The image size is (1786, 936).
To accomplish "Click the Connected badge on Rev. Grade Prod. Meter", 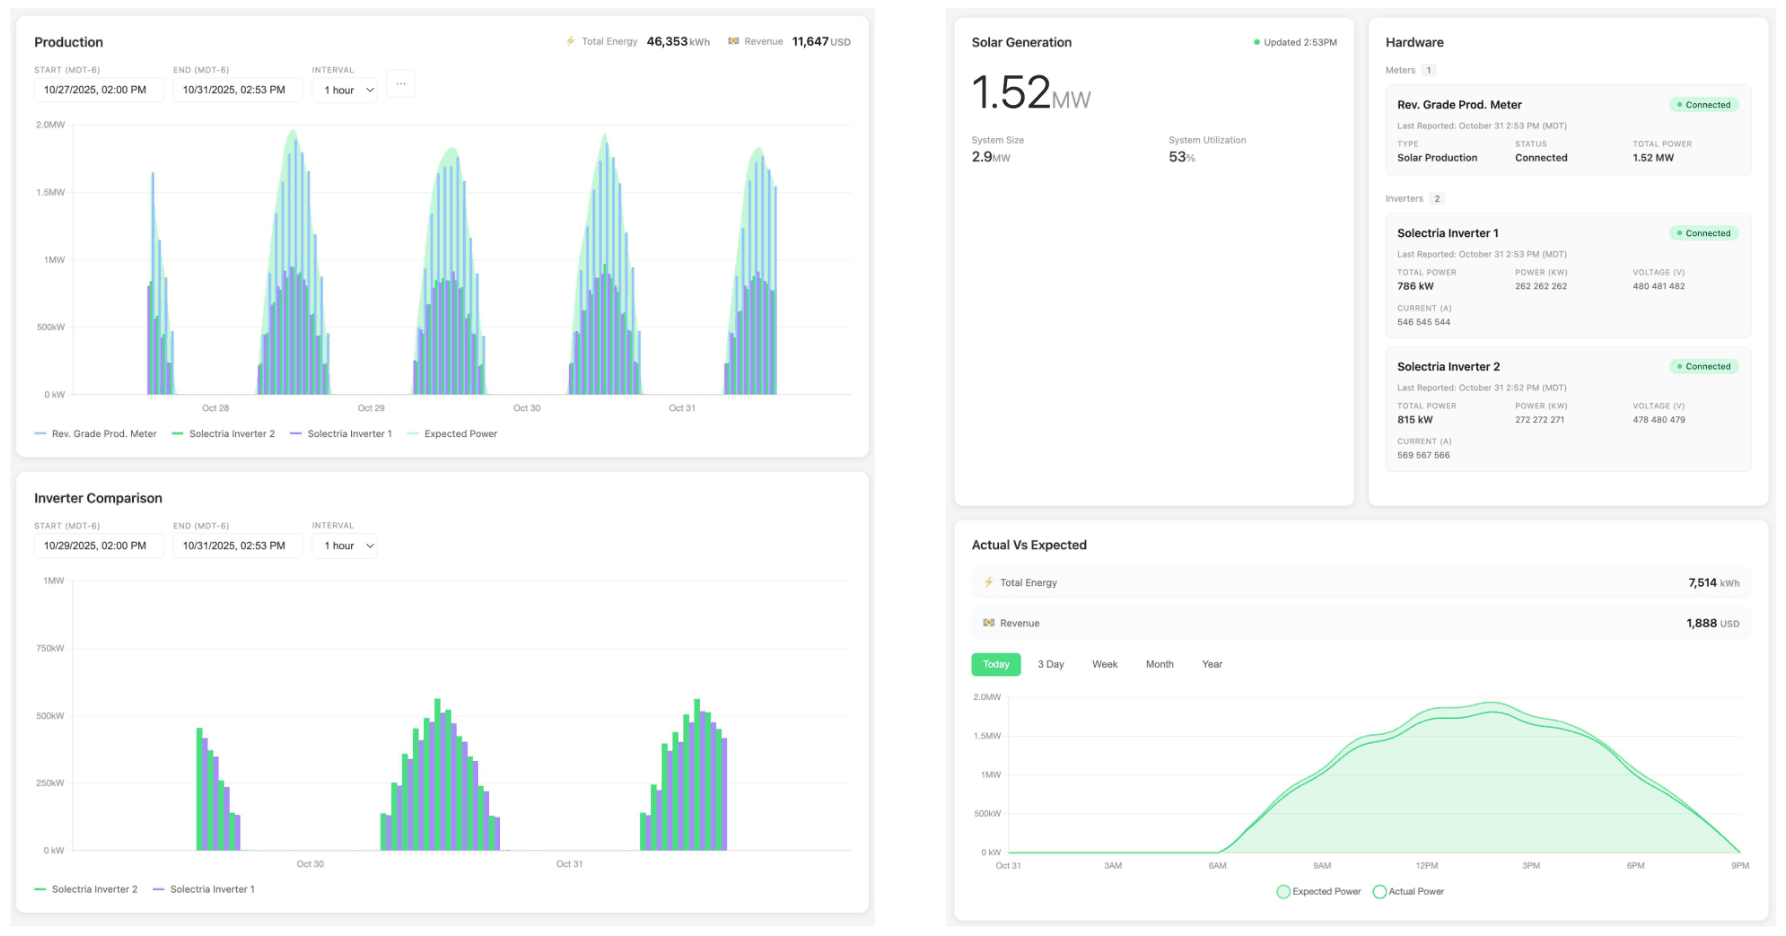I will 1703,104.
